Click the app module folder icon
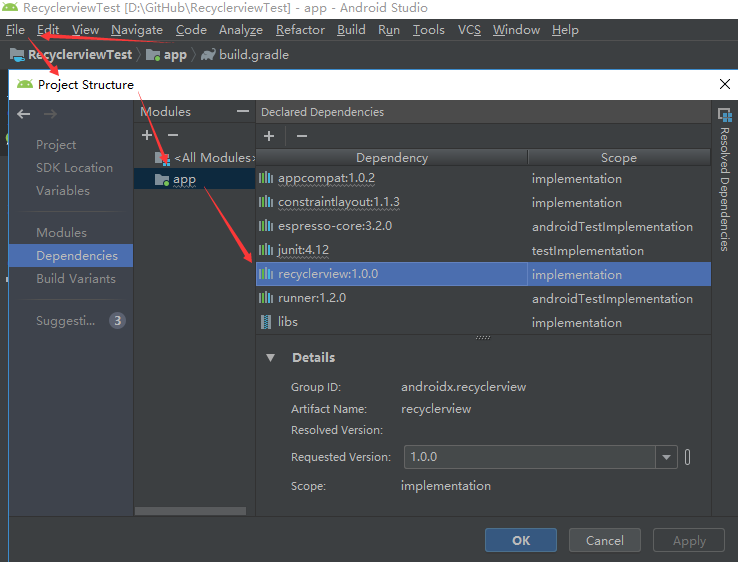This screenshot has height=562, width=738. coord(162,179)
